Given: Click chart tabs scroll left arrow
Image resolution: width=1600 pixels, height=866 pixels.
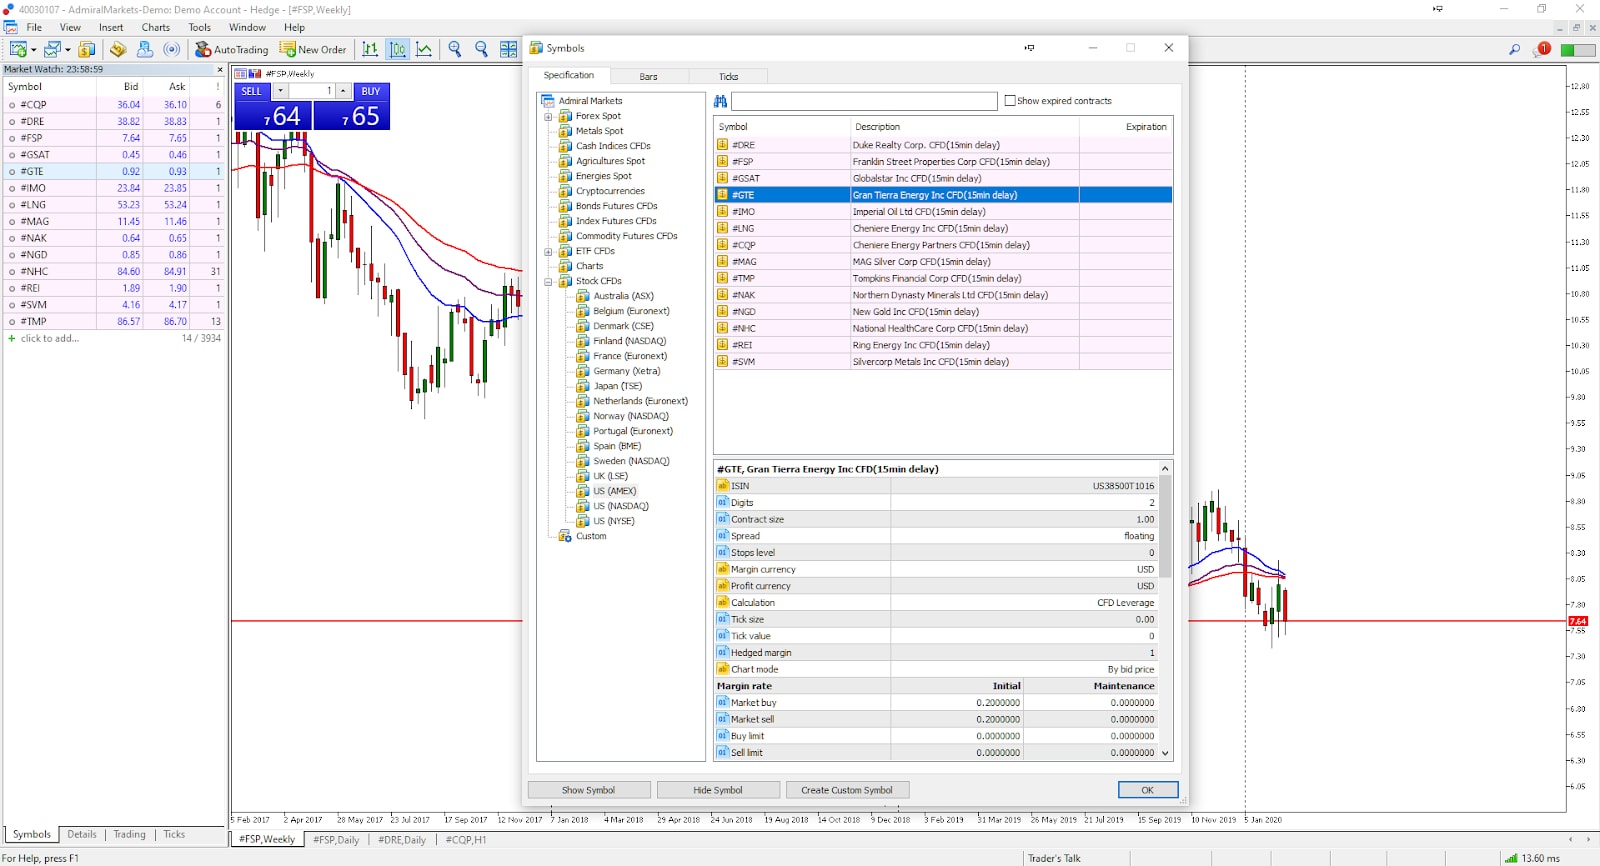Looking at the screenshot, I should point(1571,840).
